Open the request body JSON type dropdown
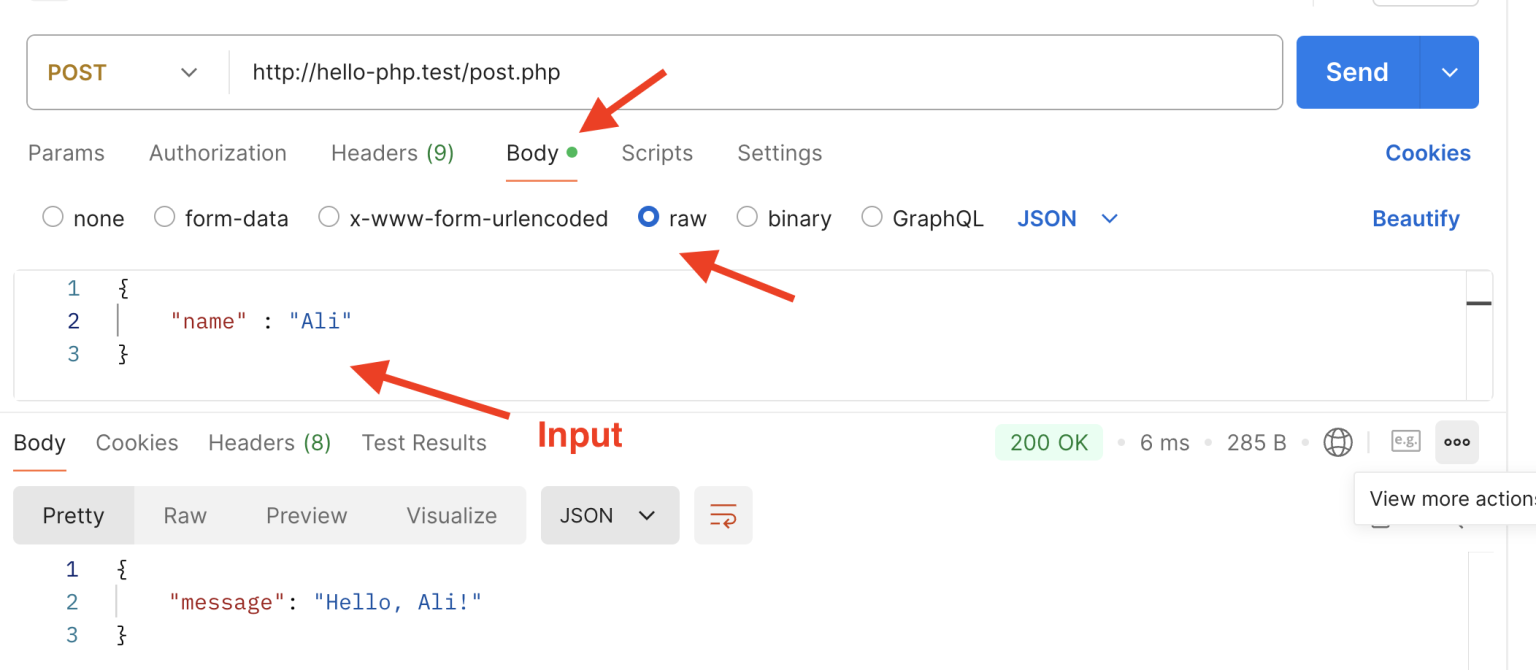Viewport: 1536px width, 670px height. click(x=1067, y=218)
